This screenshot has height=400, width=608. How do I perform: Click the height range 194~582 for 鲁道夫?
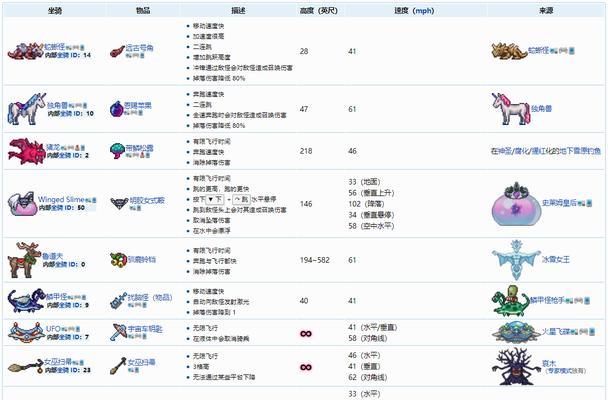314,260
